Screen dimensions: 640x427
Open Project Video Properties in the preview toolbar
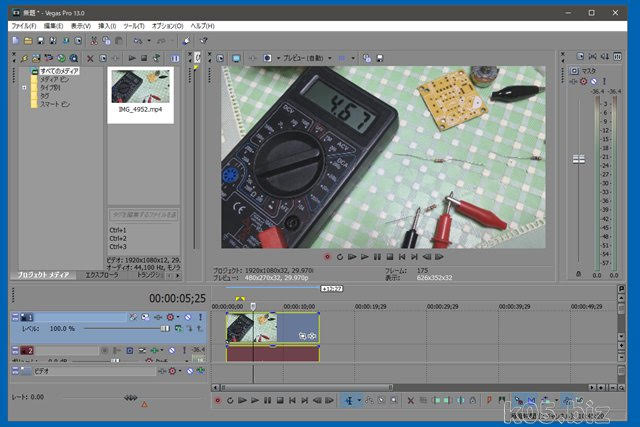[x=220, y=58]
